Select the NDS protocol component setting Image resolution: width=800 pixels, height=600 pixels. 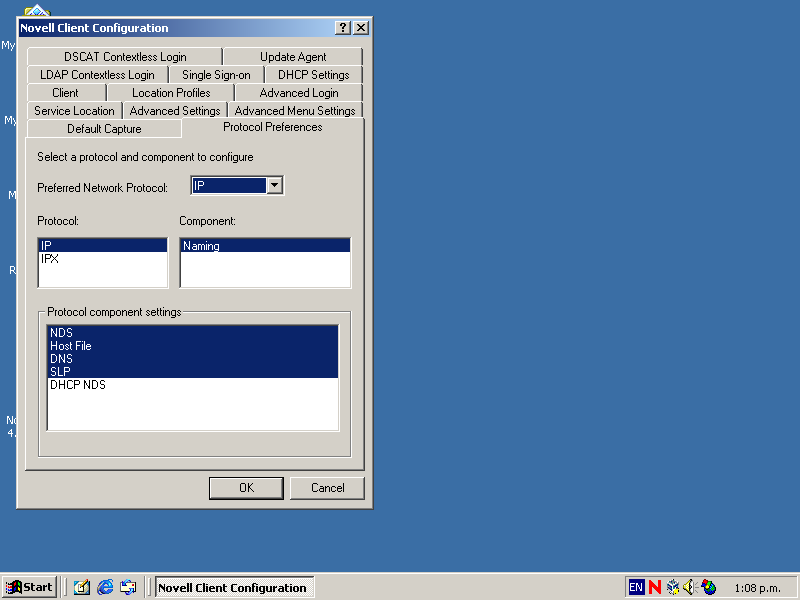192,333
